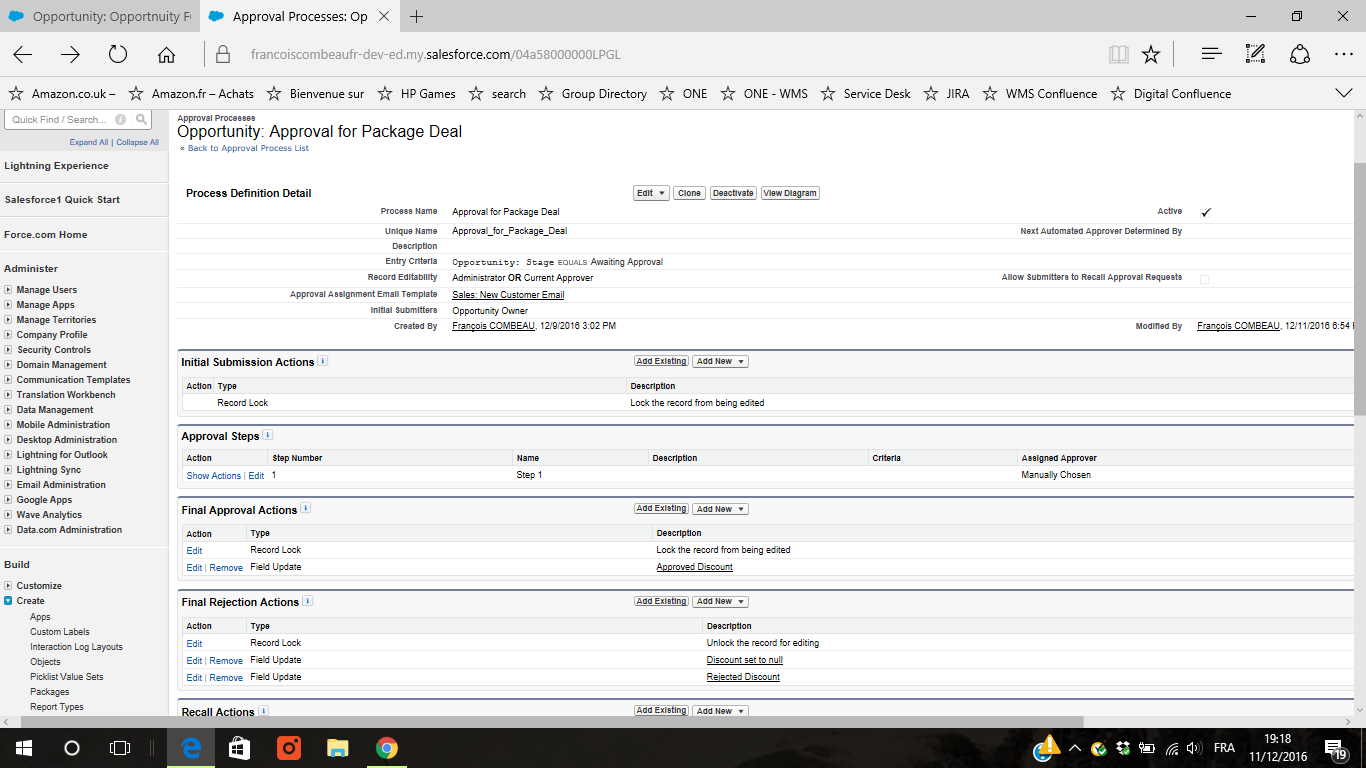This screenshot has width=1366, height=768.
Task: Click Collapse All in the sidebar
Action: pyautogui.click(x=137, y=142)
